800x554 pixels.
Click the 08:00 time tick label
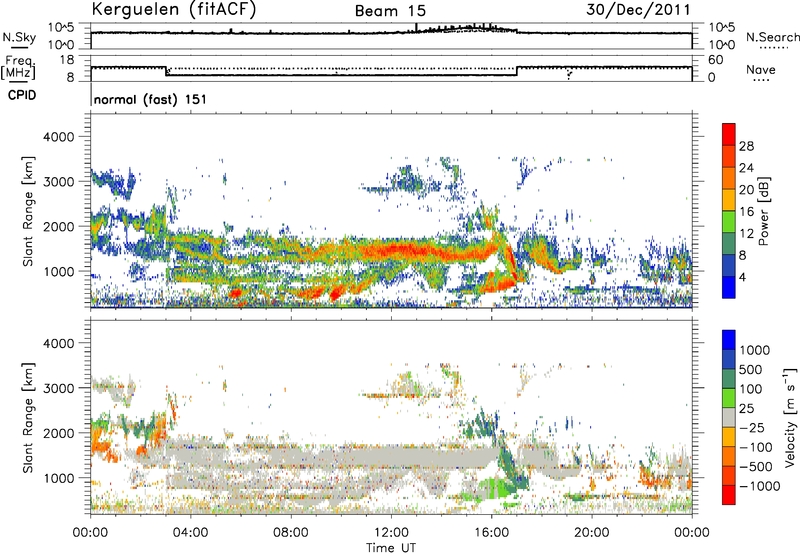click(291, 533)
